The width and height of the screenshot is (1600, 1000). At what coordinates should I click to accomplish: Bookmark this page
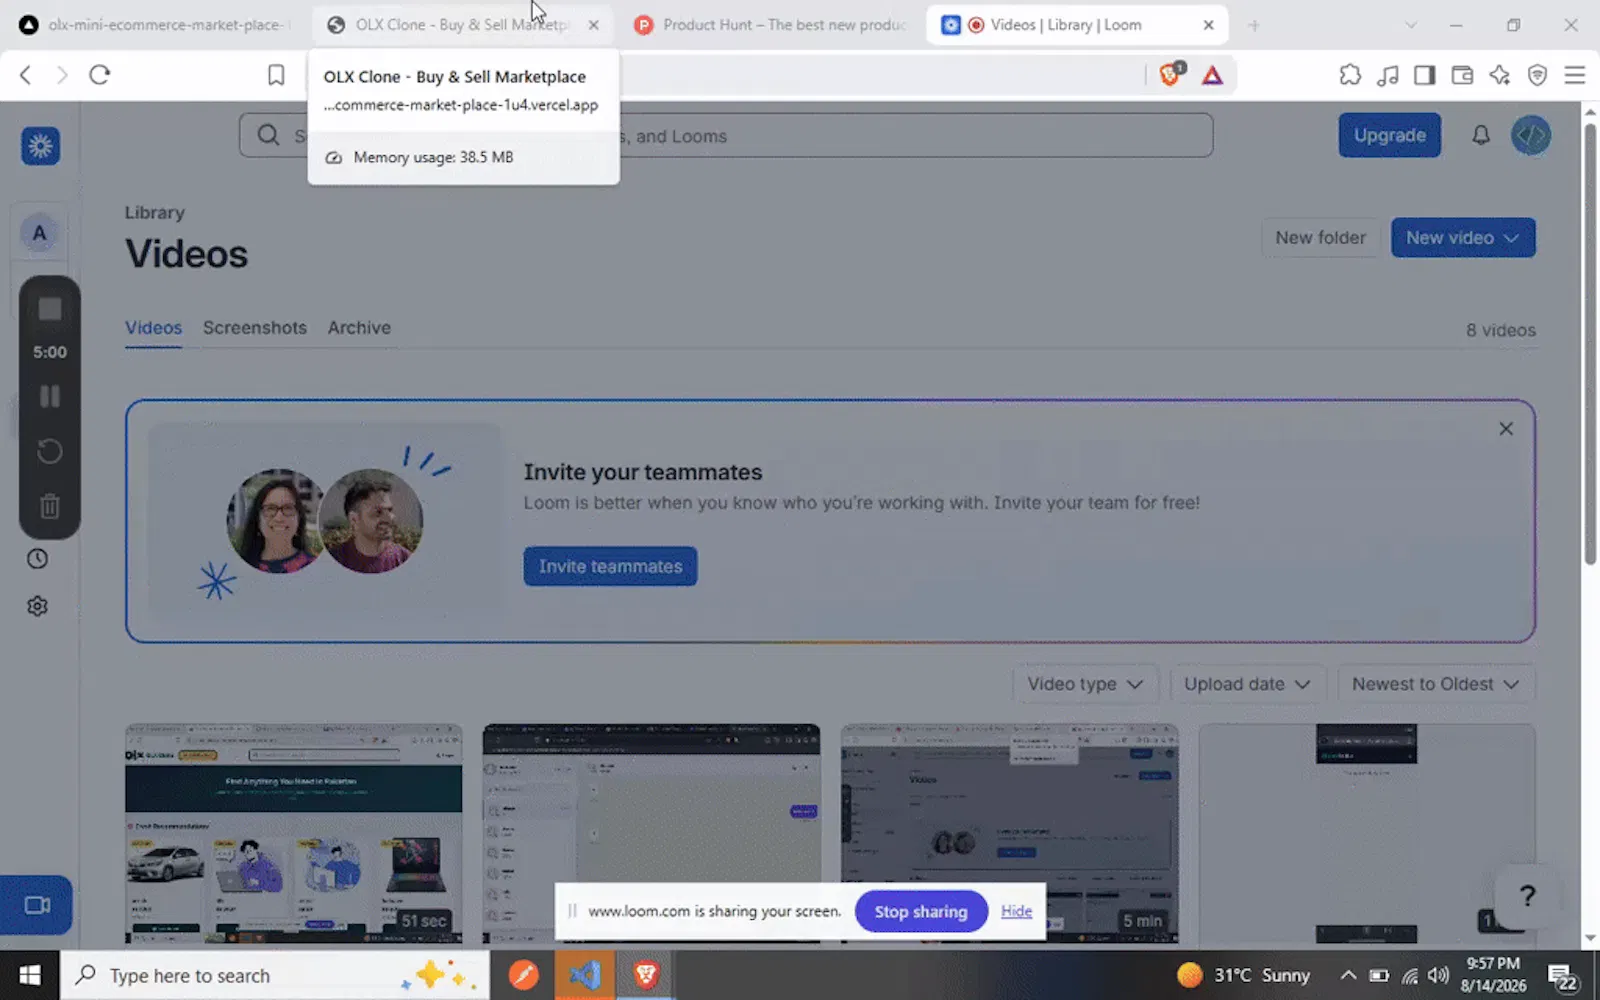pyautogui.click(x=276, y=75)
